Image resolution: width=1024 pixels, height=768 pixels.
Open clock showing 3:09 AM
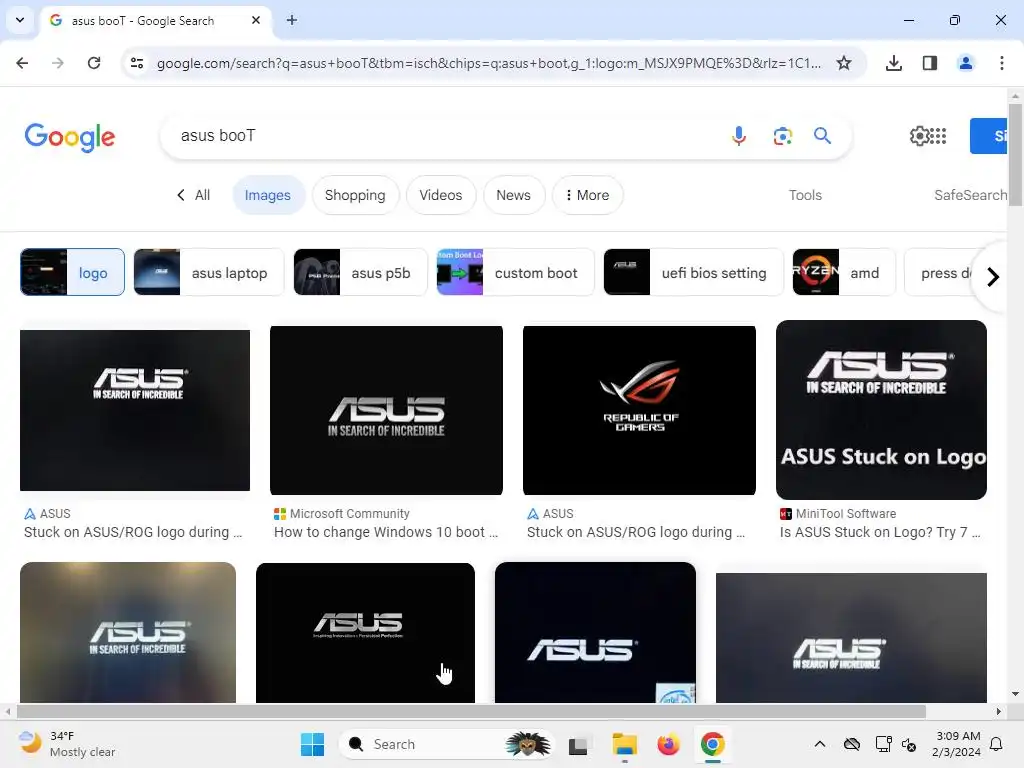(x=957, y=744)
